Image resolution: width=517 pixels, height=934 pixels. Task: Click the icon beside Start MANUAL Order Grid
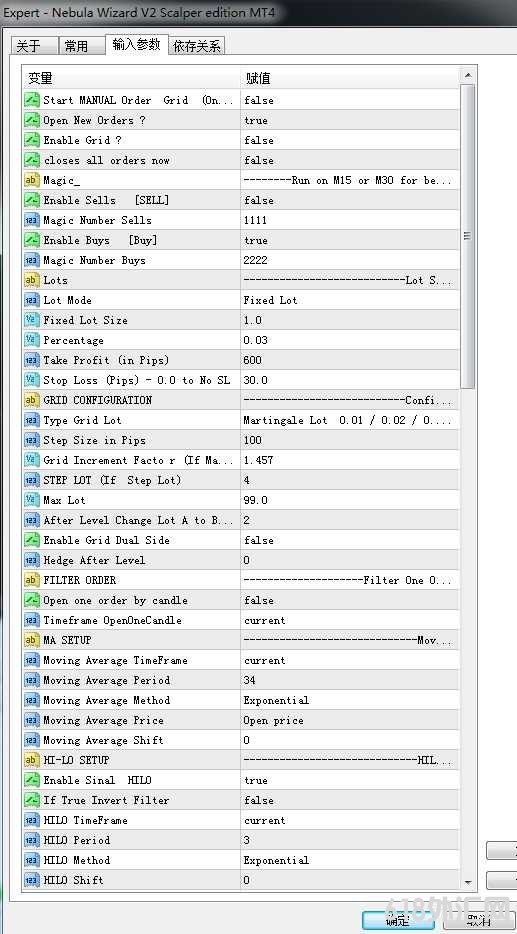pos(32,100)
